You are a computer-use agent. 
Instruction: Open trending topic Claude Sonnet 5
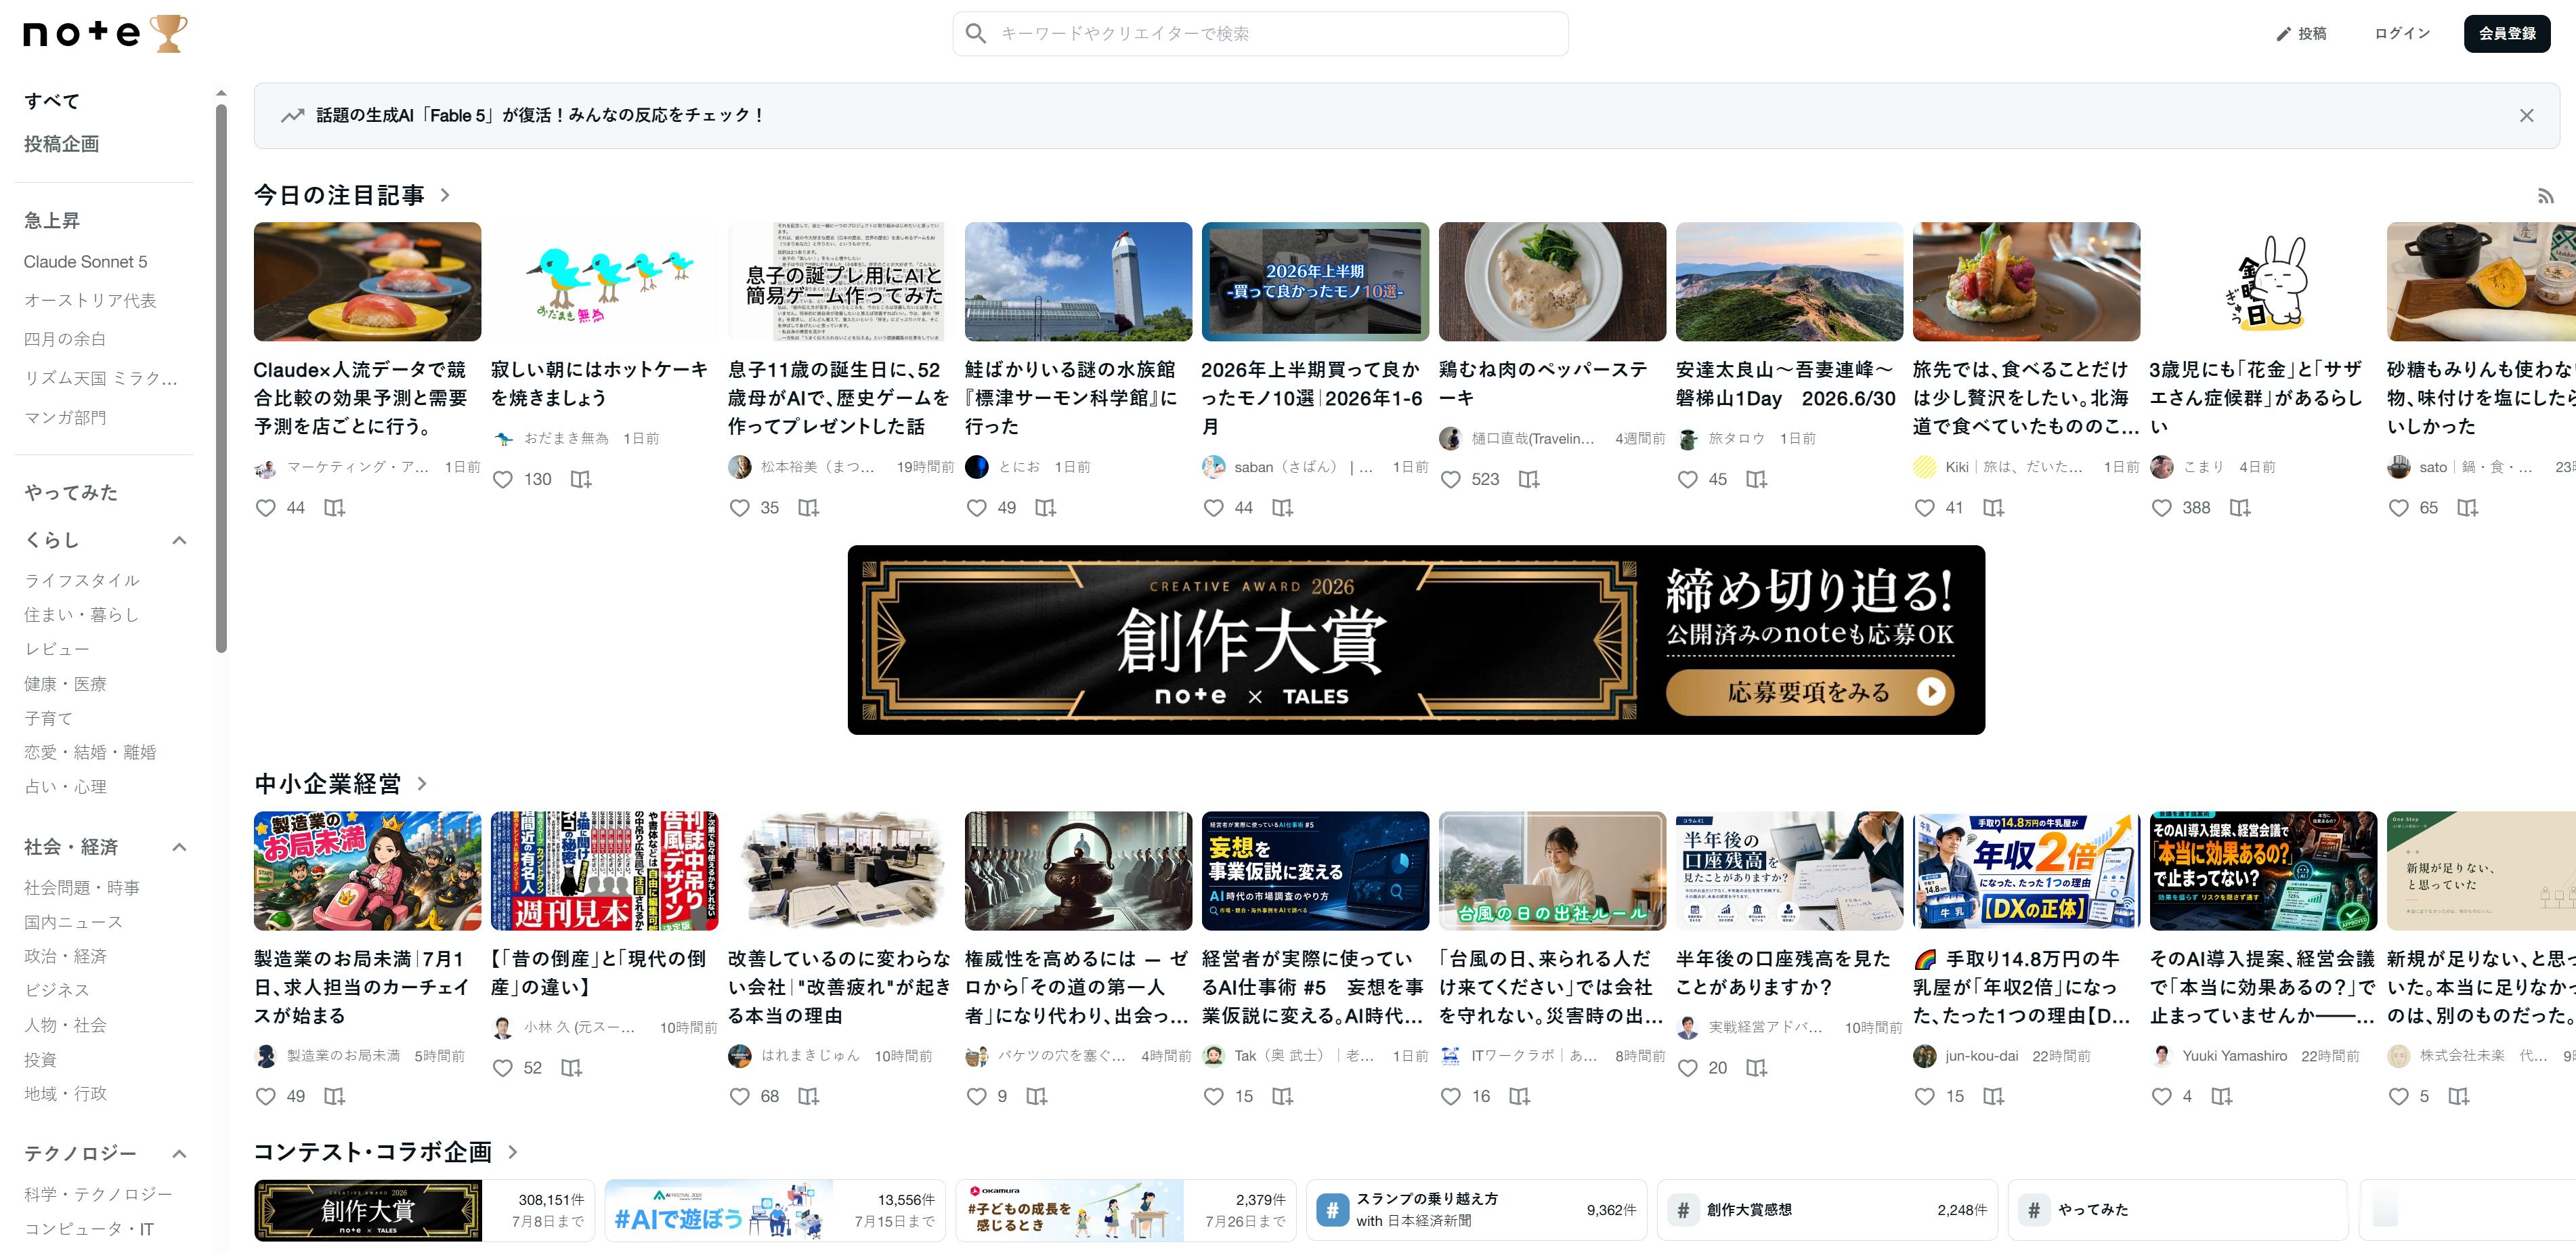[85, 262]
